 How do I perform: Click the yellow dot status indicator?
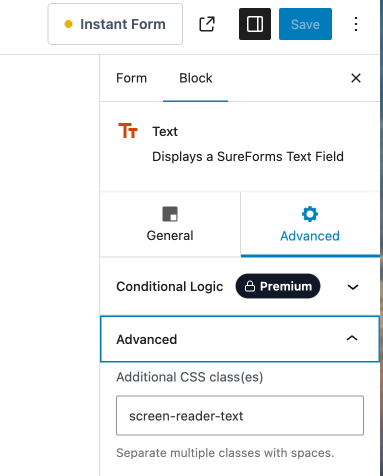tap(68, 24)
